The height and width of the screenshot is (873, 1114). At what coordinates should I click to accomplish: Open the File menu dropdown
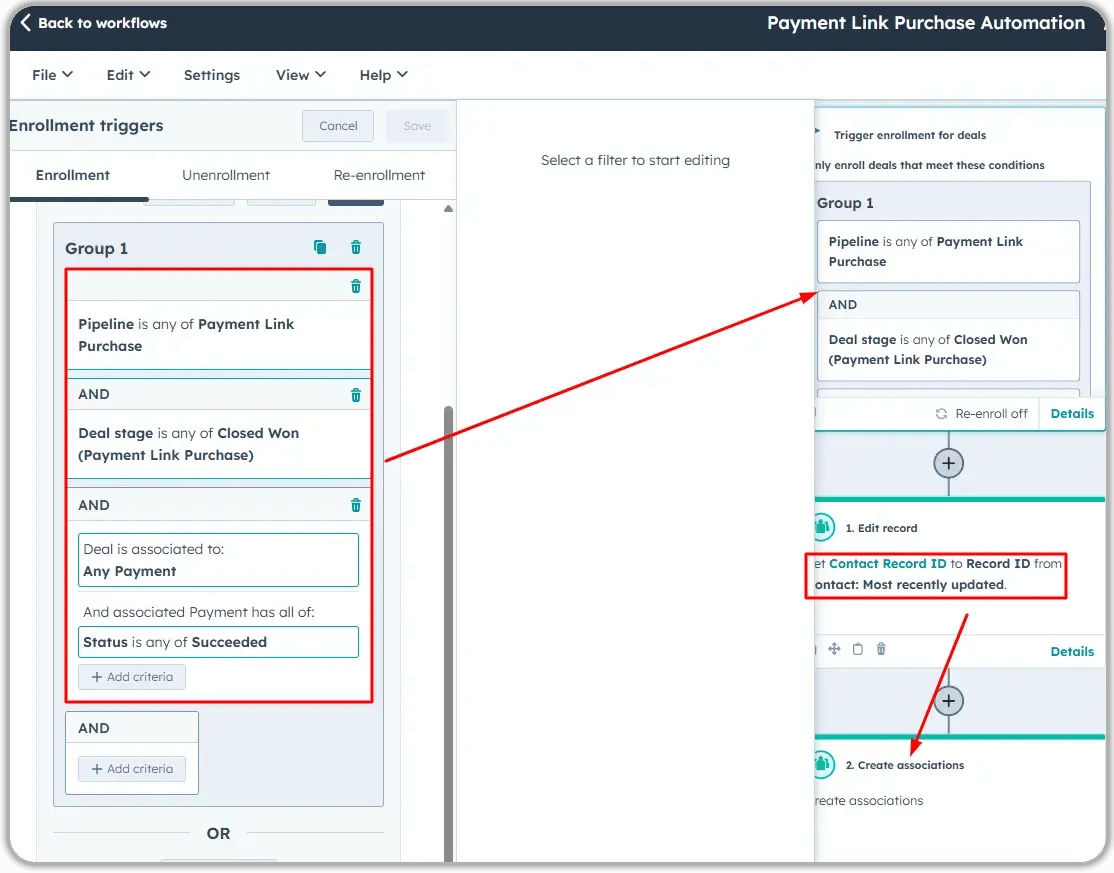pos(50,74)
